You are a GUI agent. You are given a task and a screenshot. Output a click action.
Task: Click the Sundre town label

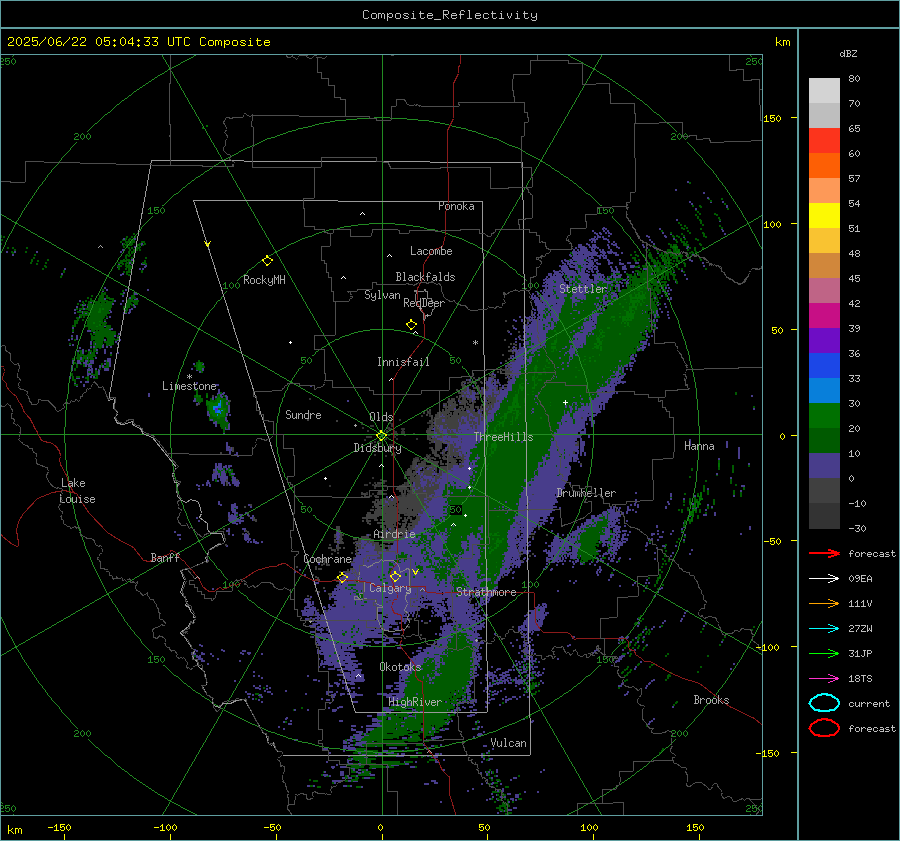(303, 414)
